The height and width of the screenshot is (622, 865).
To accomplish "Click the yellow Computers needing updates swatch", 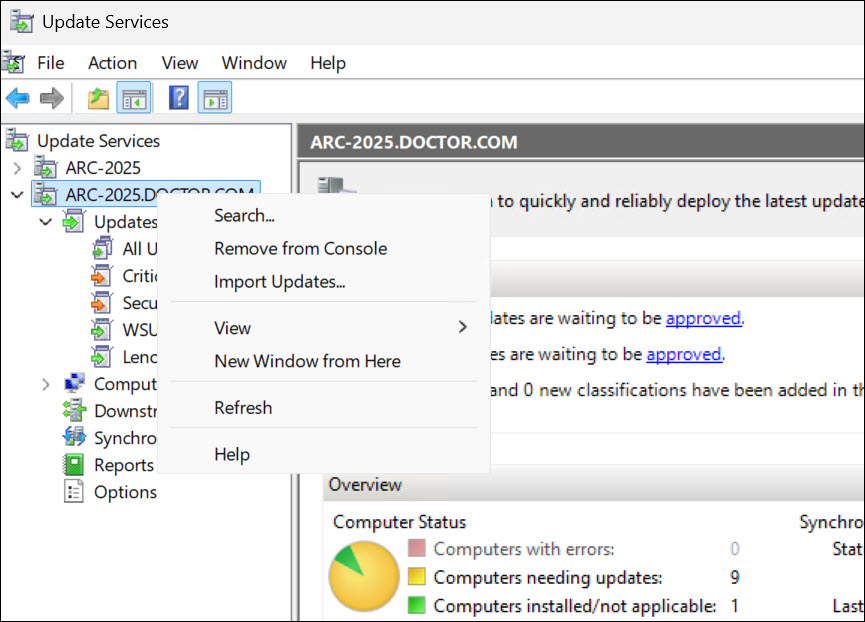I will [x=417, y=577].
